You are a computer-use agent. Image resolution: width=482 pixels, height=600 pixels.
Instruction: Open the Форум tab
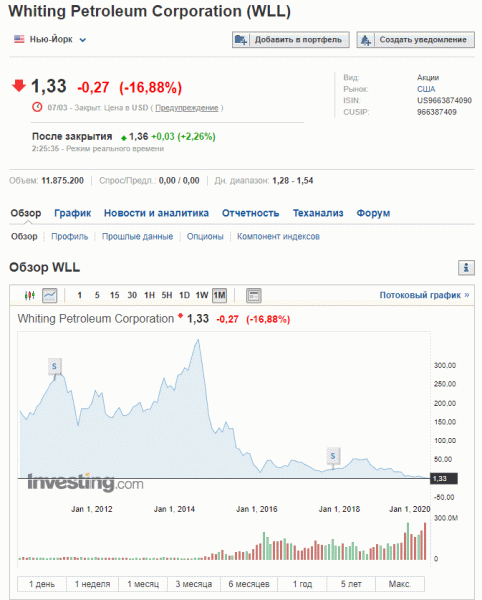click(373, 213)
